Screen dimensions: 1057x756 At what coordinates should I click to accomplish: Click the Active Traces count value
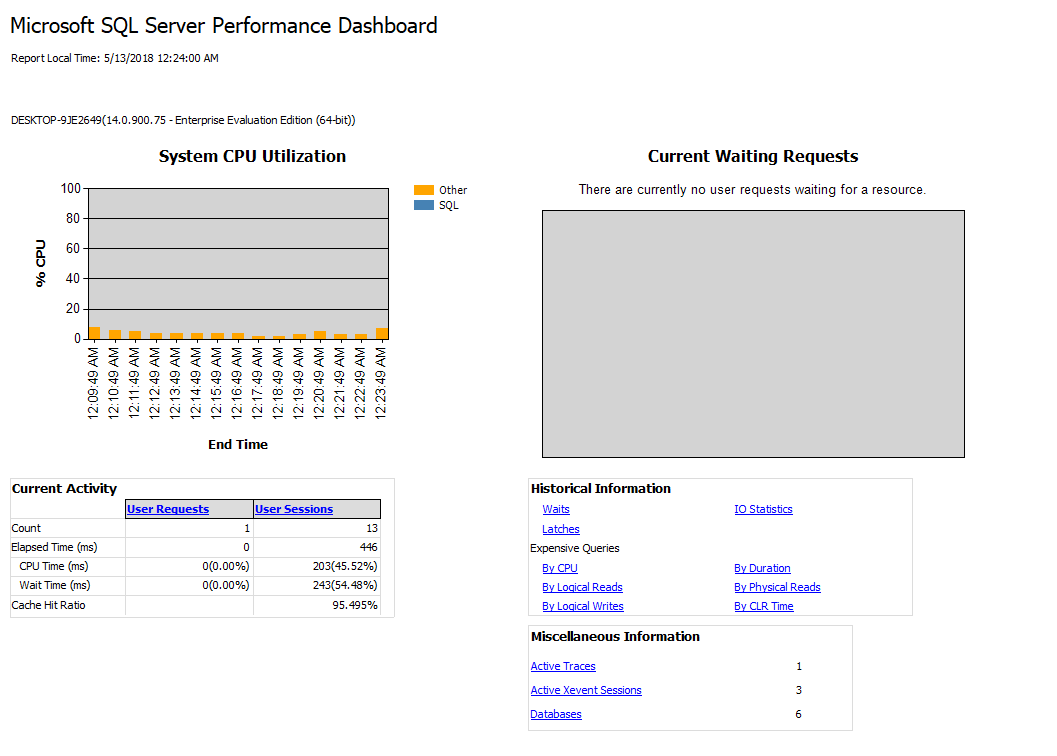tap(799, 666)
